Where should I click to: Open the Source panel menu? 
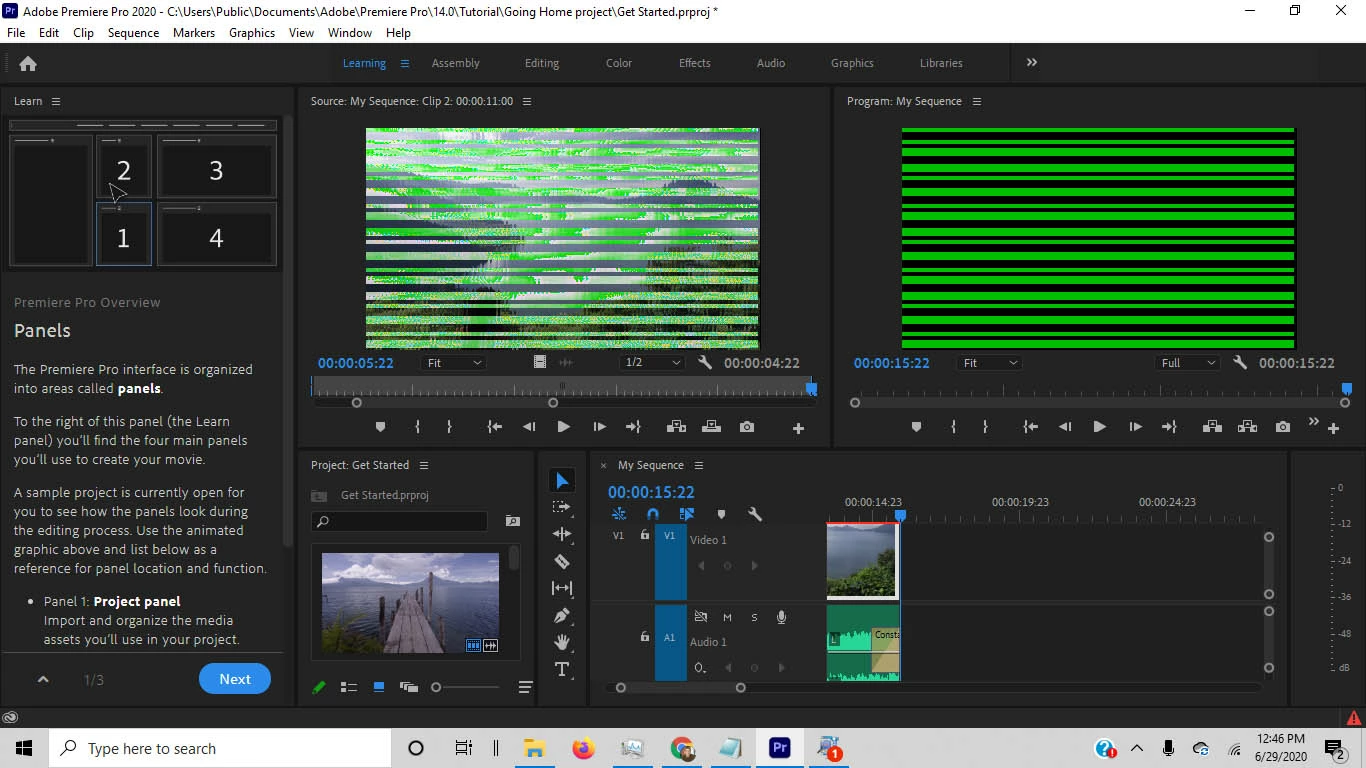click(527, 101)
